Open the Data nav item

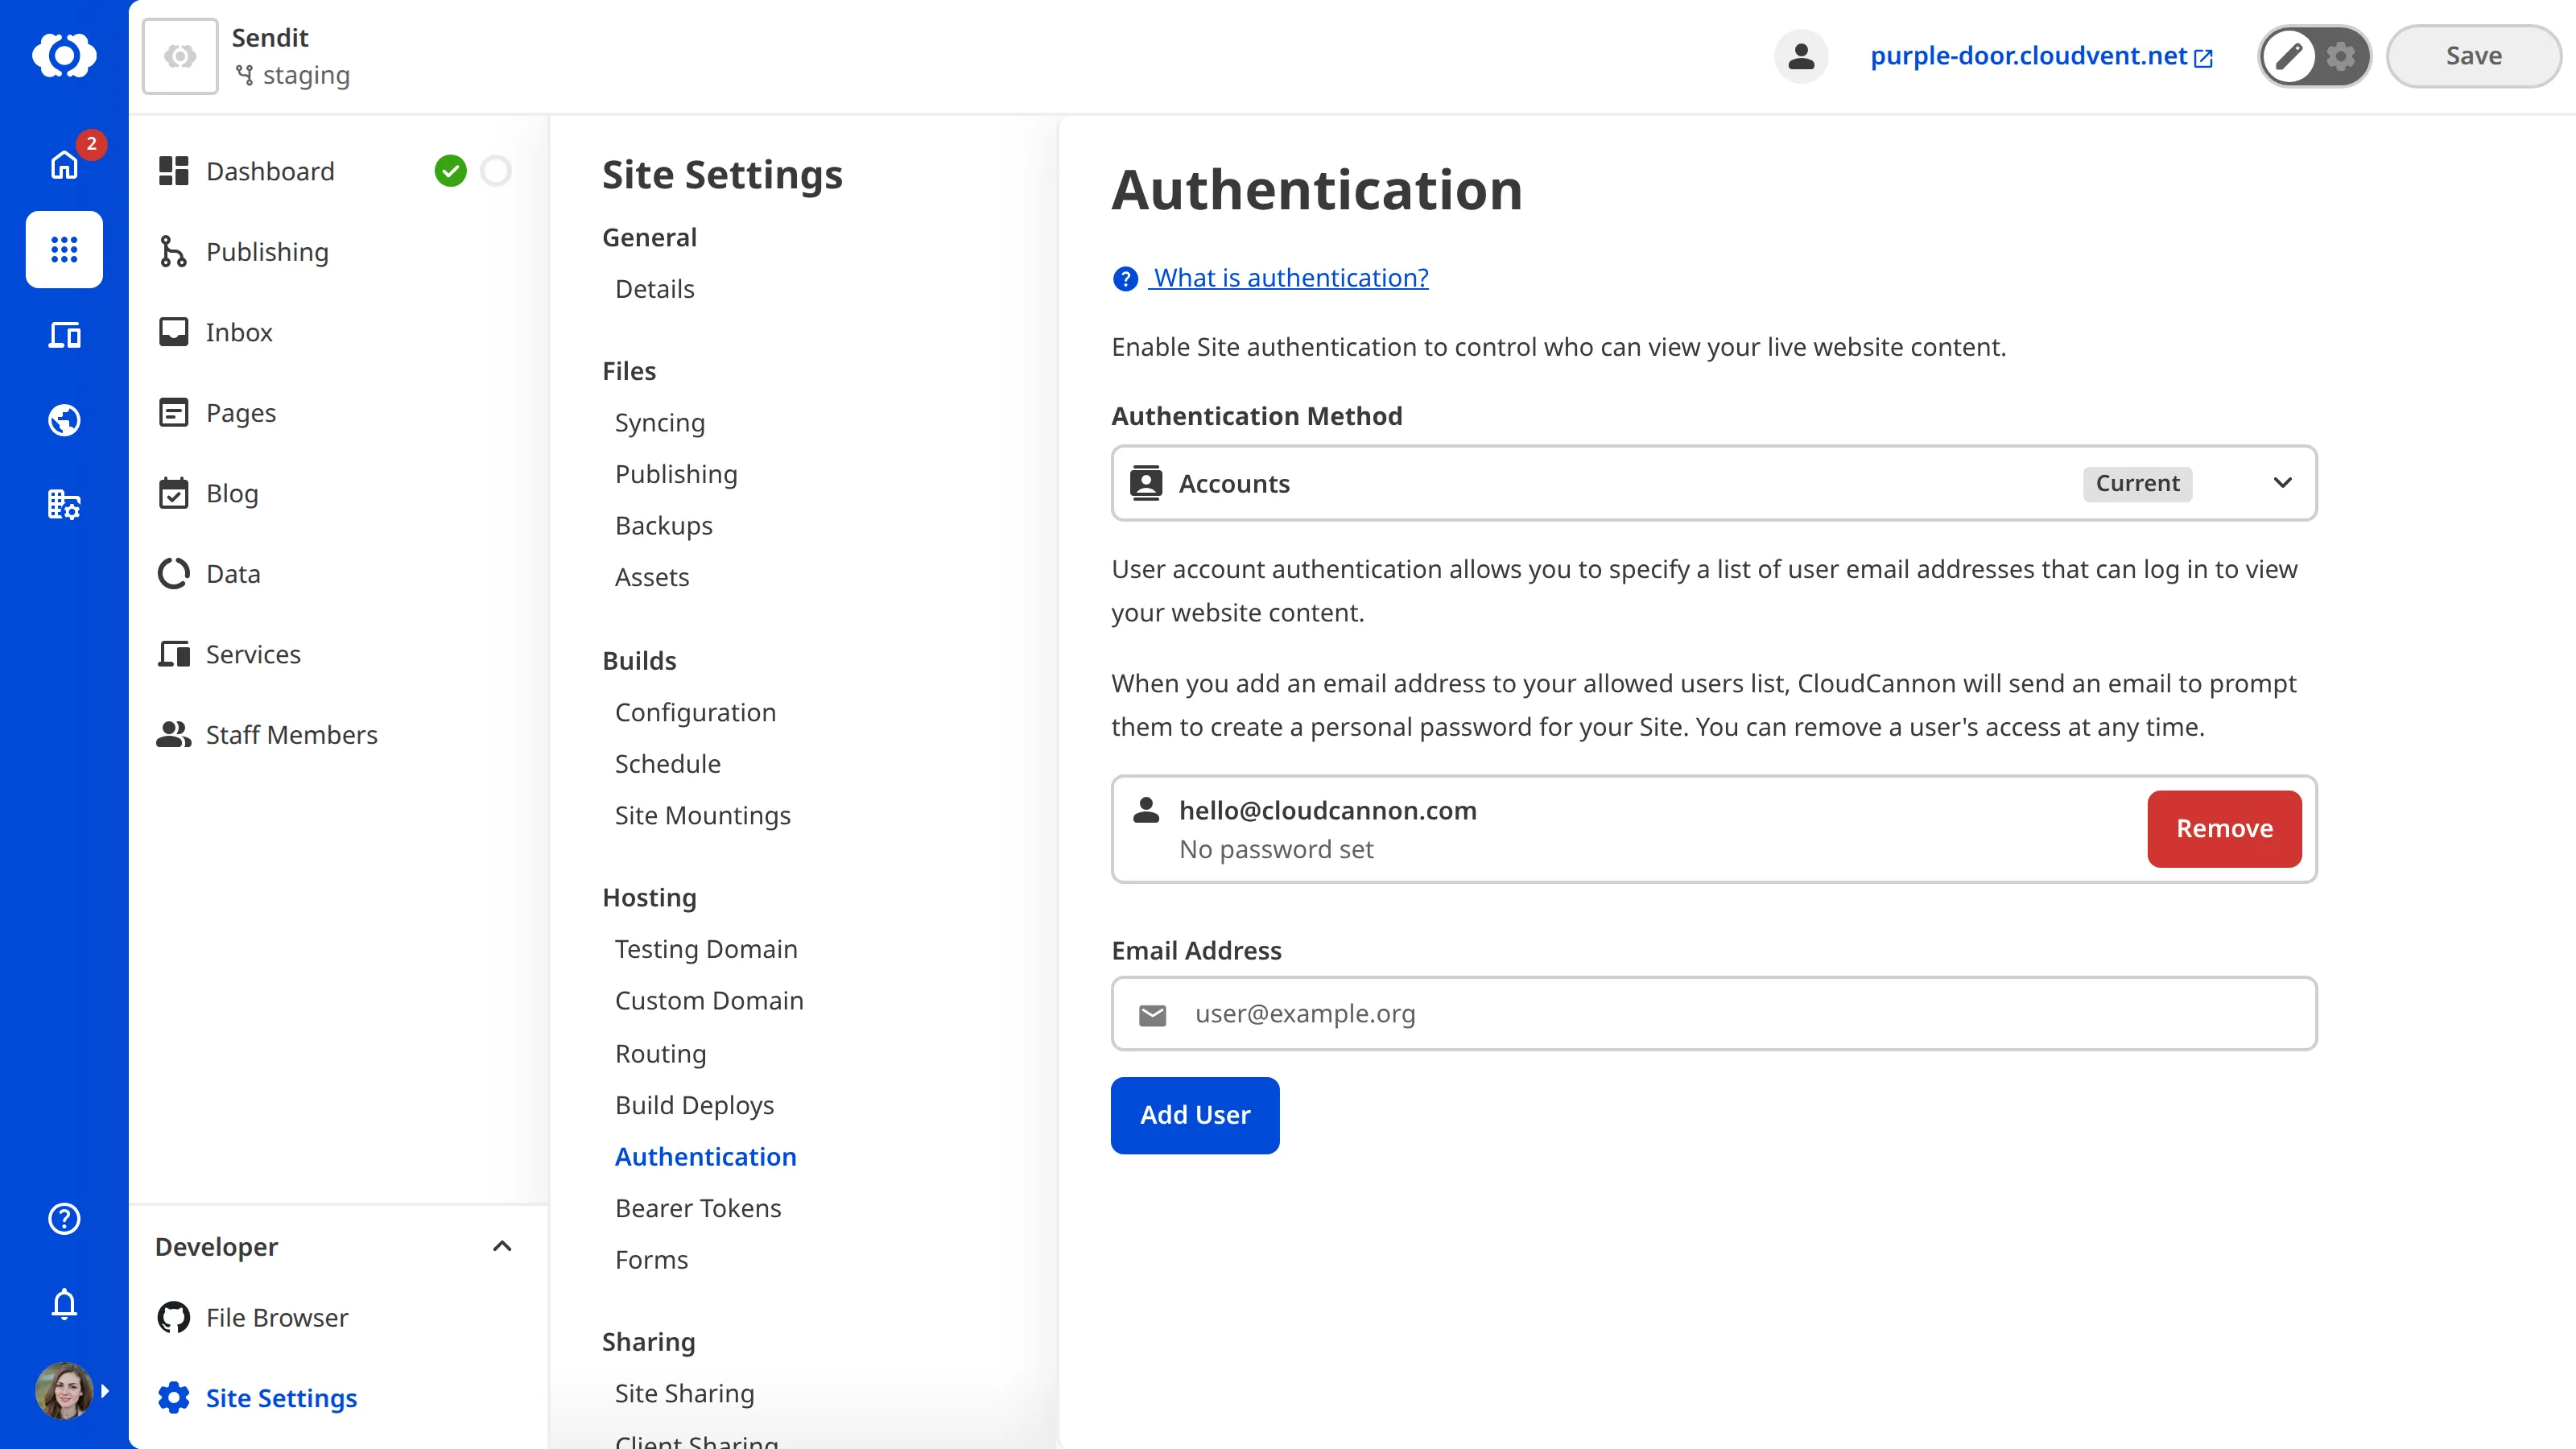pyautogui.click(x=233, y=574)
